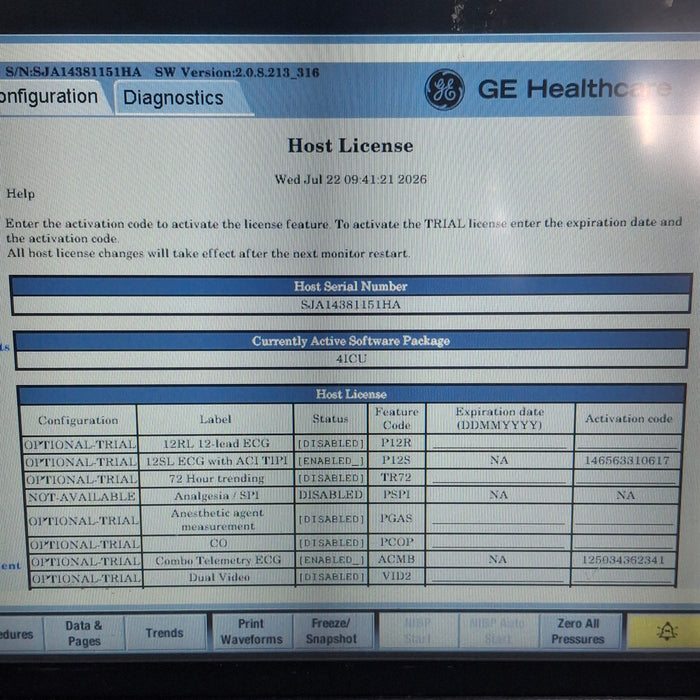Click the 12SL ECG with ACI TIPI label
The height and width of the screenshot is (700, 700).
(217, 461)
